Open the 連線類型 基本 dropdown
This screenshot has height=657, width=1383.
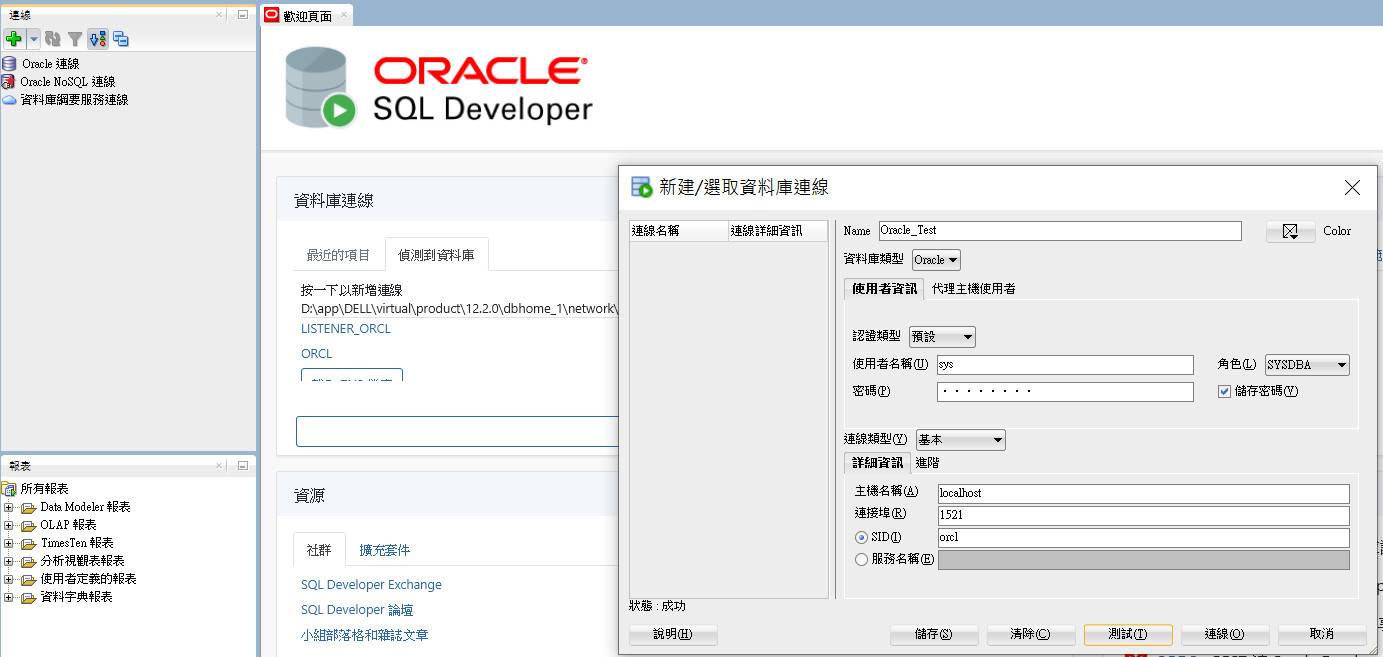pos(960,440)
